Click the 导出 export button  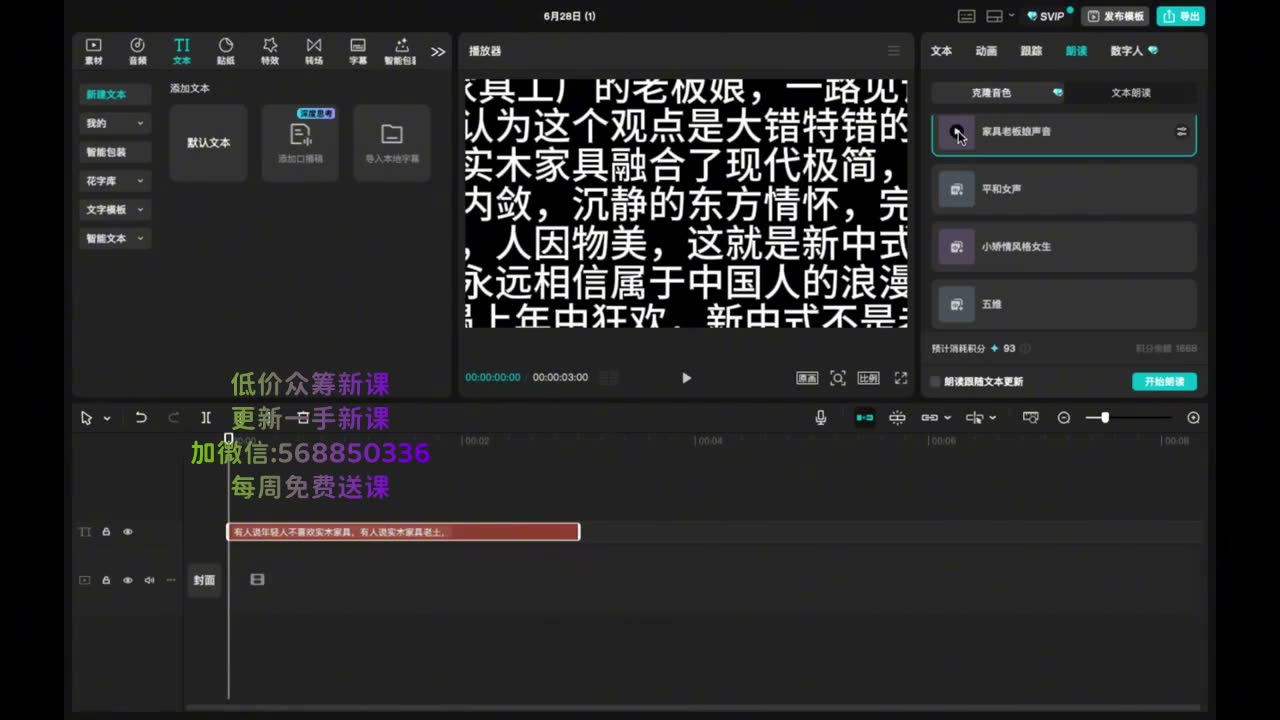click(x=1181, y=16)
